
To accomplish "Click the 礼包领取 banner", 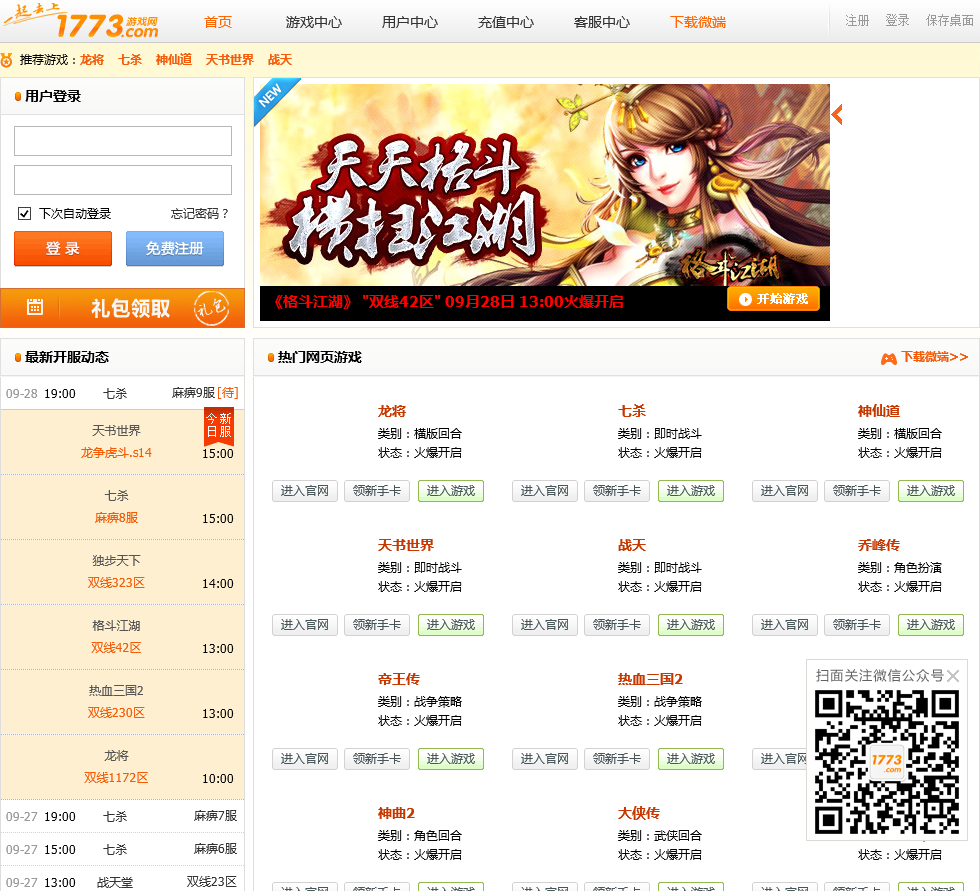I will pos(122,308).
